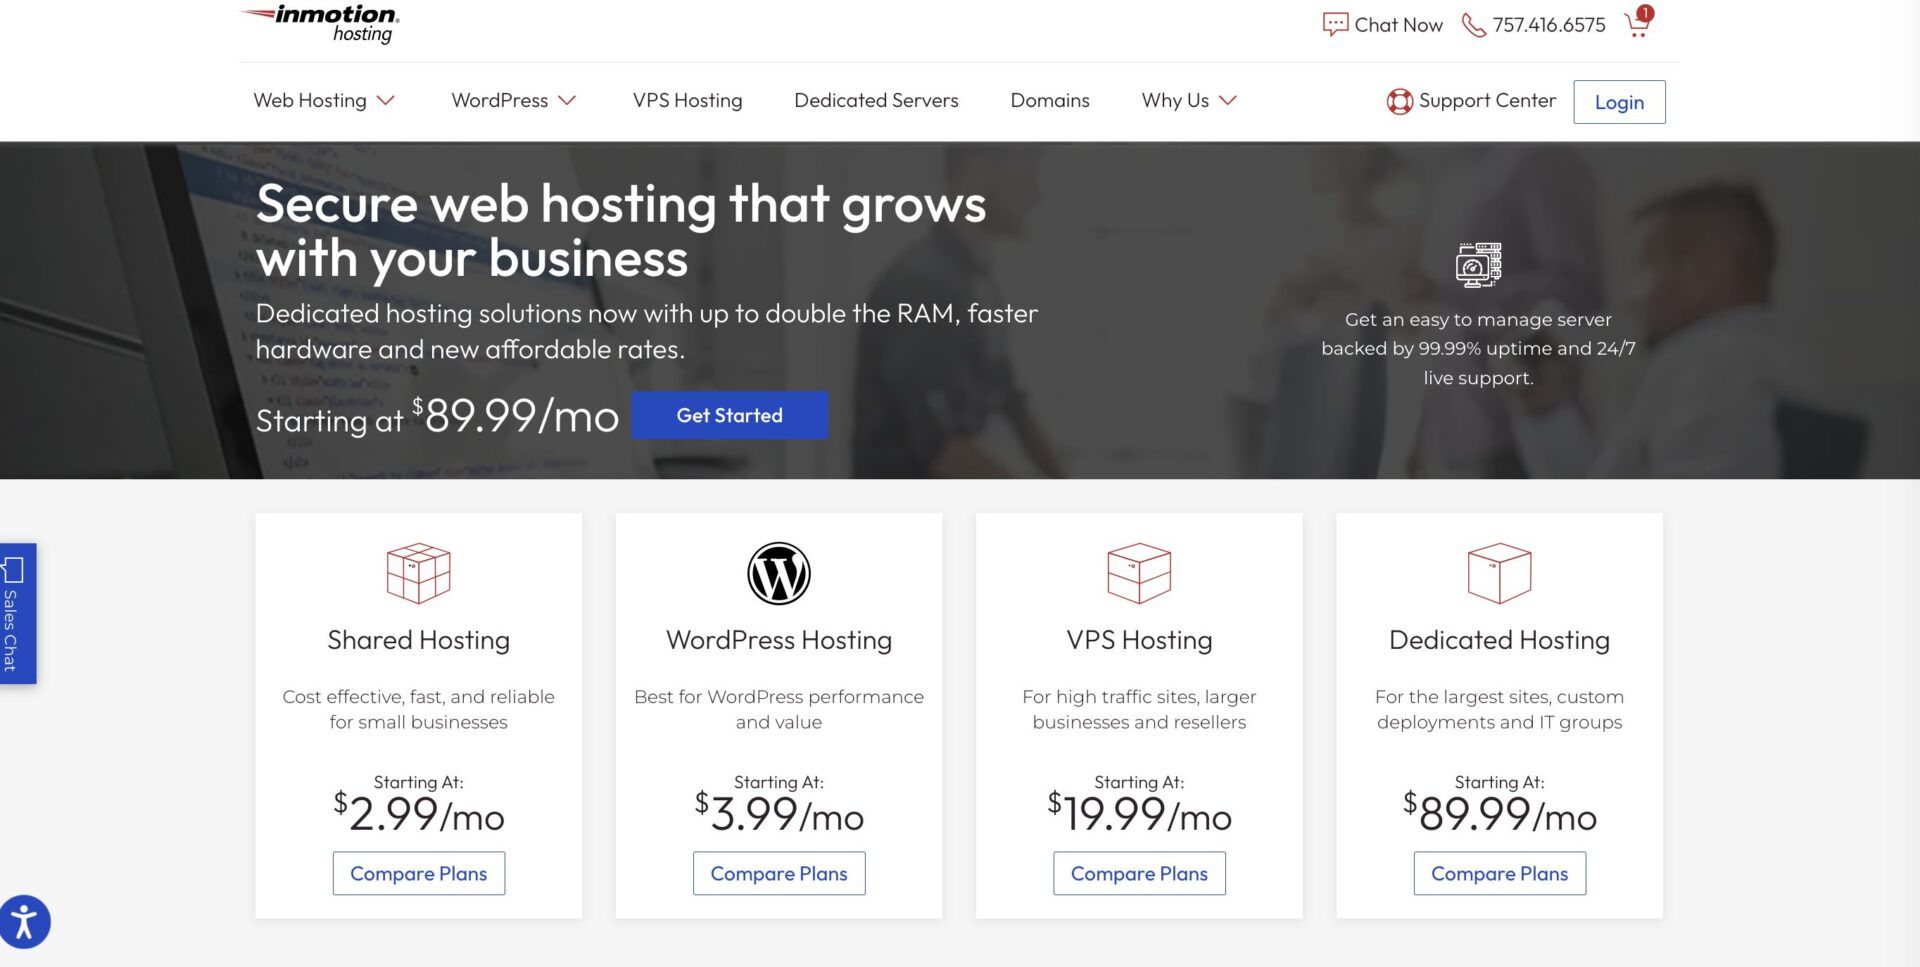Expand the Why Us chevron

coord(1228,101)
